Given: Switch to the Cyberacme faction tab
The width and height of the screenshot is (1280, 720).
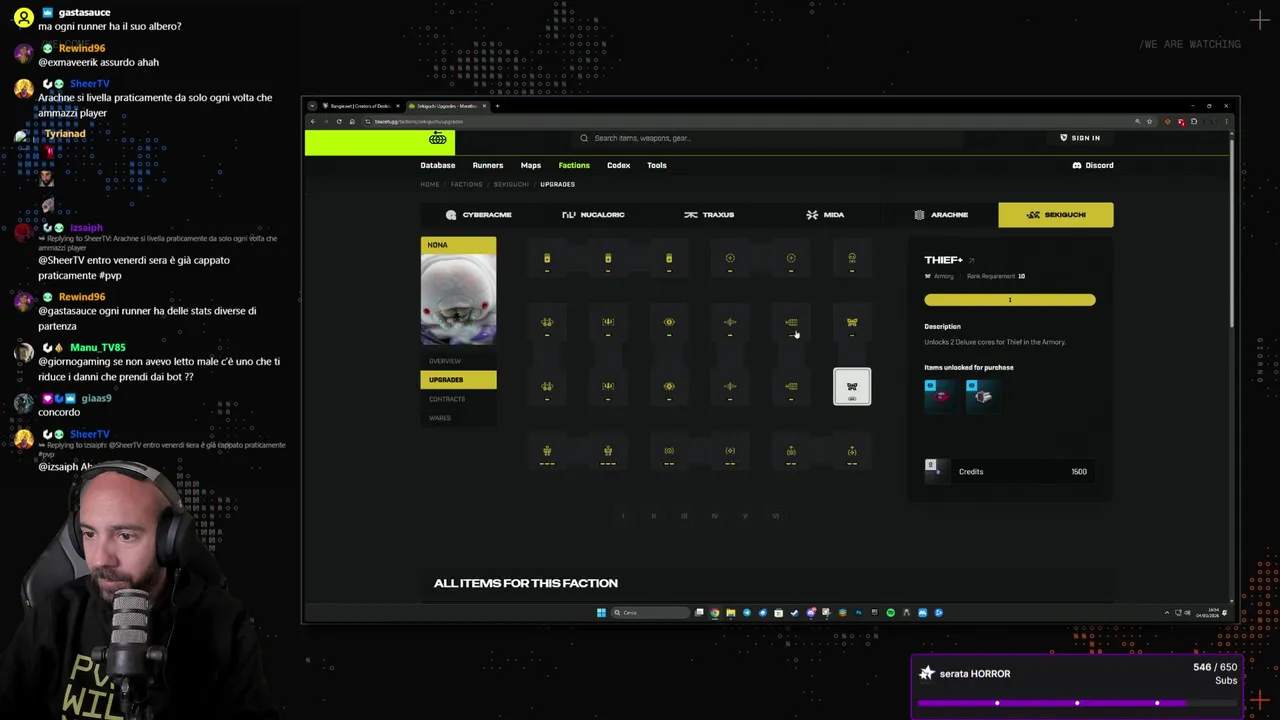Looking at the screenshot, I should coord(478,215).
